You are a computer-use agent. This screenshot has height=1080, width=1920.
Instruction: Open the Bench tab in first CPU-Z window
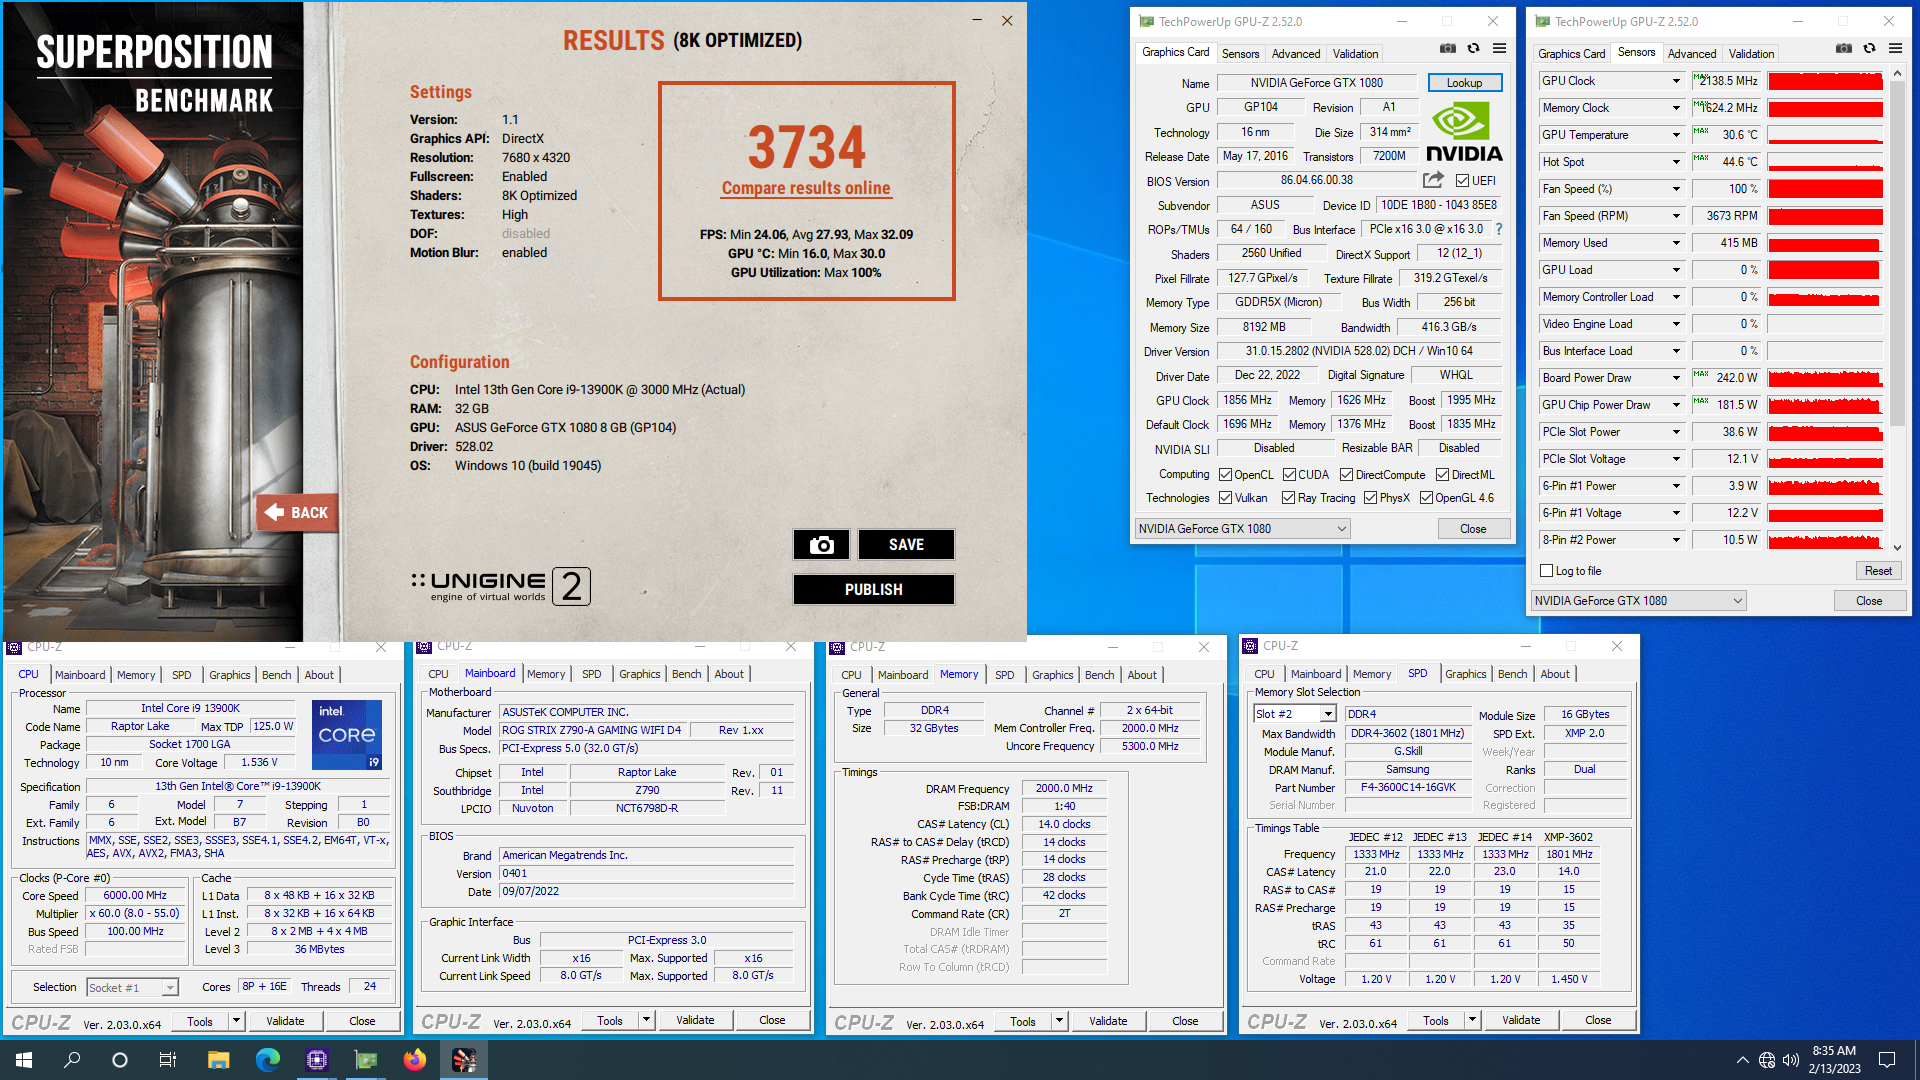pyautogui.click(x=276, y=675)
